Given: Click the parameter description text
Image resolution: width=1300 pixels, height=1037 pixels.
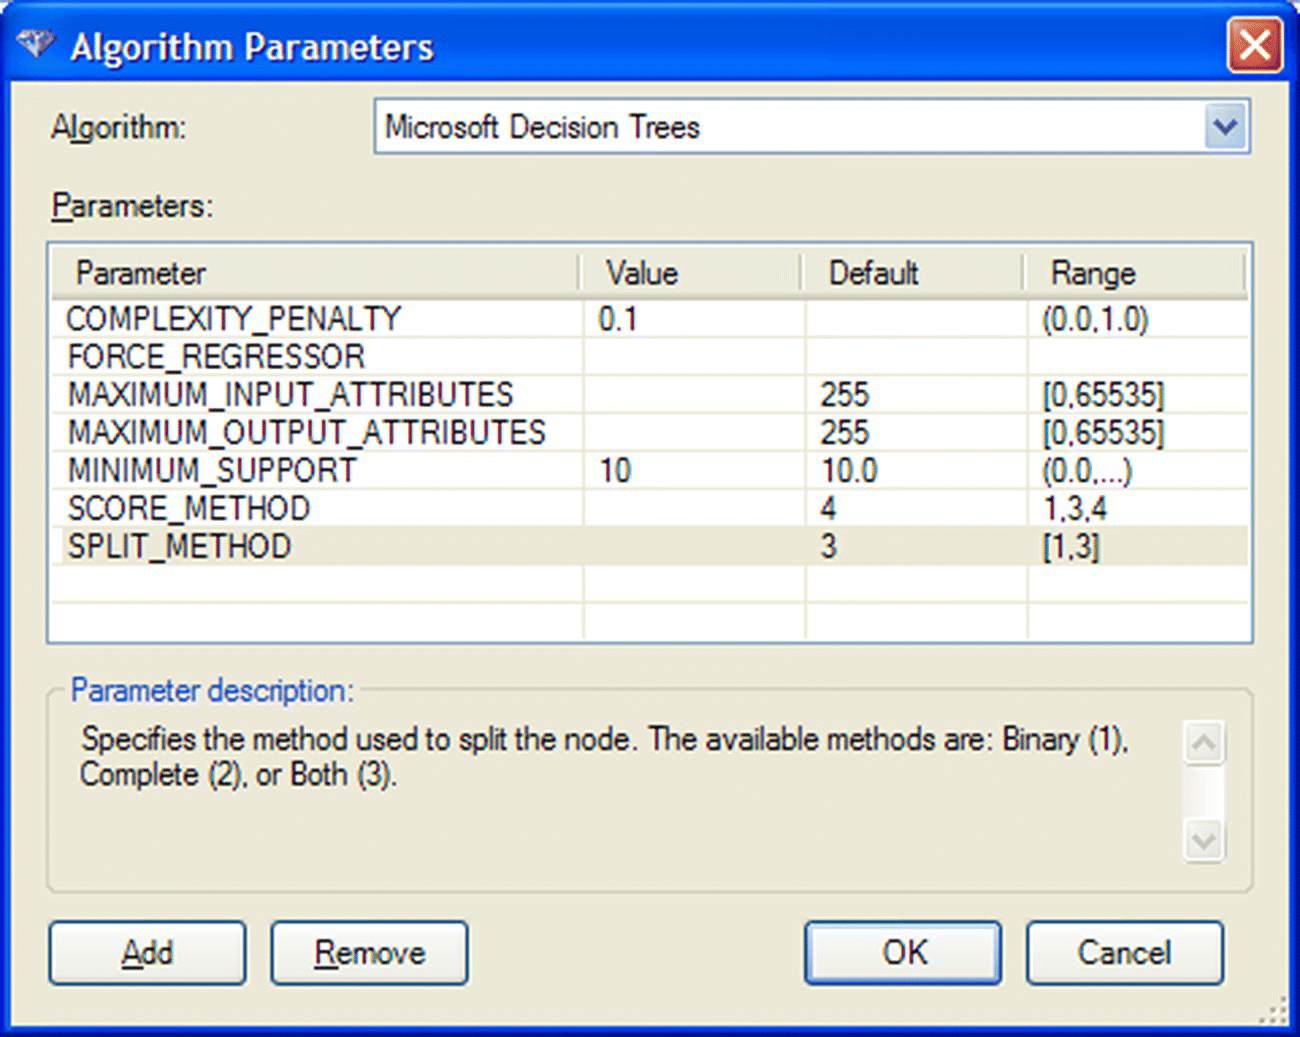Looking at the screenshot, I should point(604,757).
